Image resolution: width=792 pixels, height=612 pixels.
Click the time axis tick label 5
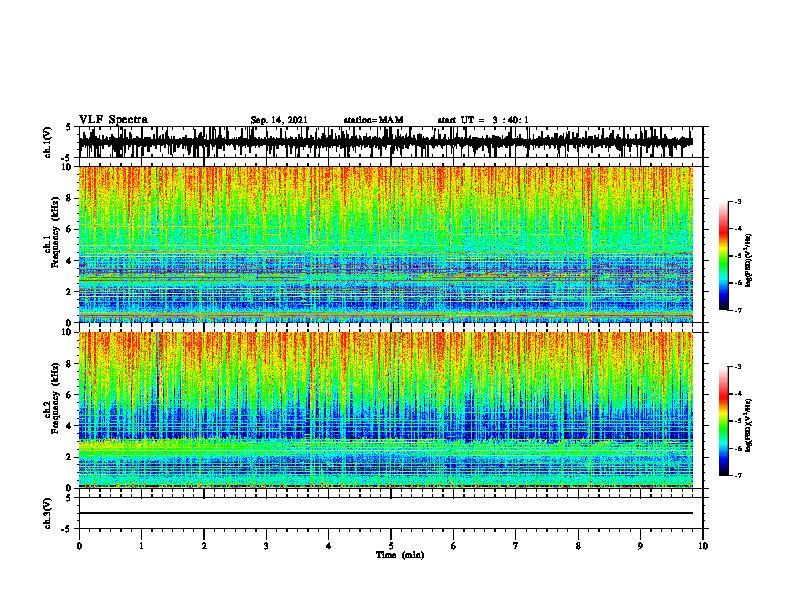pyautogui.click(x=391, y=546)
